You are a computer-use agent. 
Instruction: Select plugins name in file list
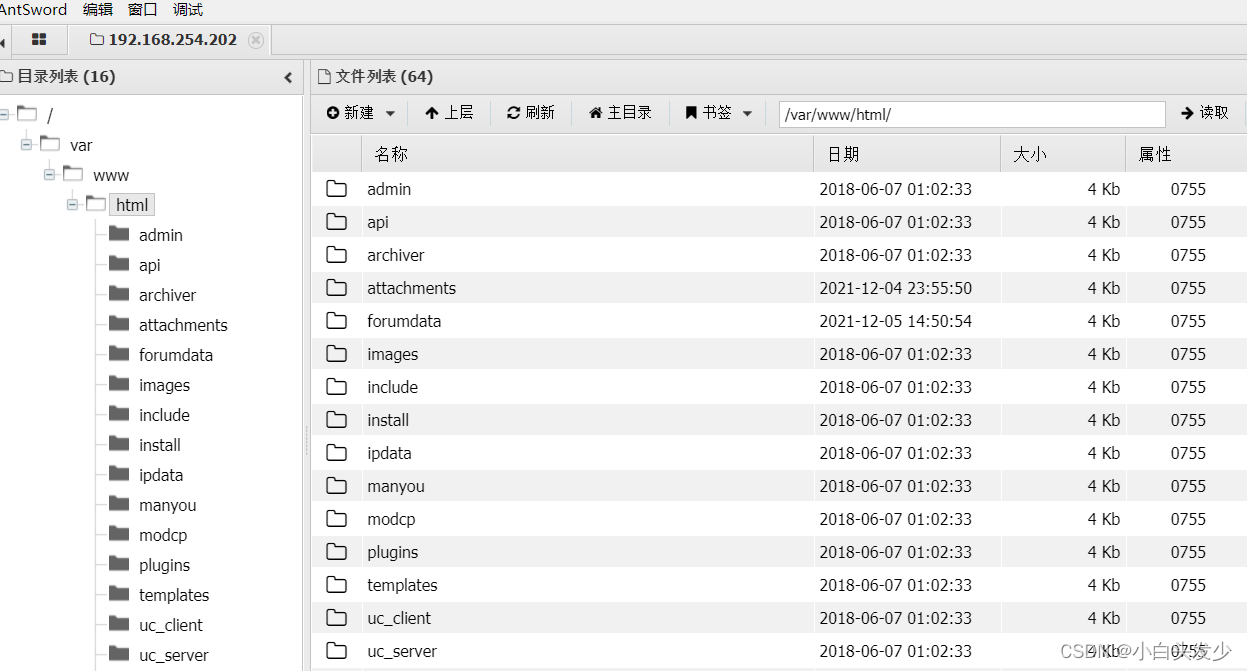coord(393,552)
